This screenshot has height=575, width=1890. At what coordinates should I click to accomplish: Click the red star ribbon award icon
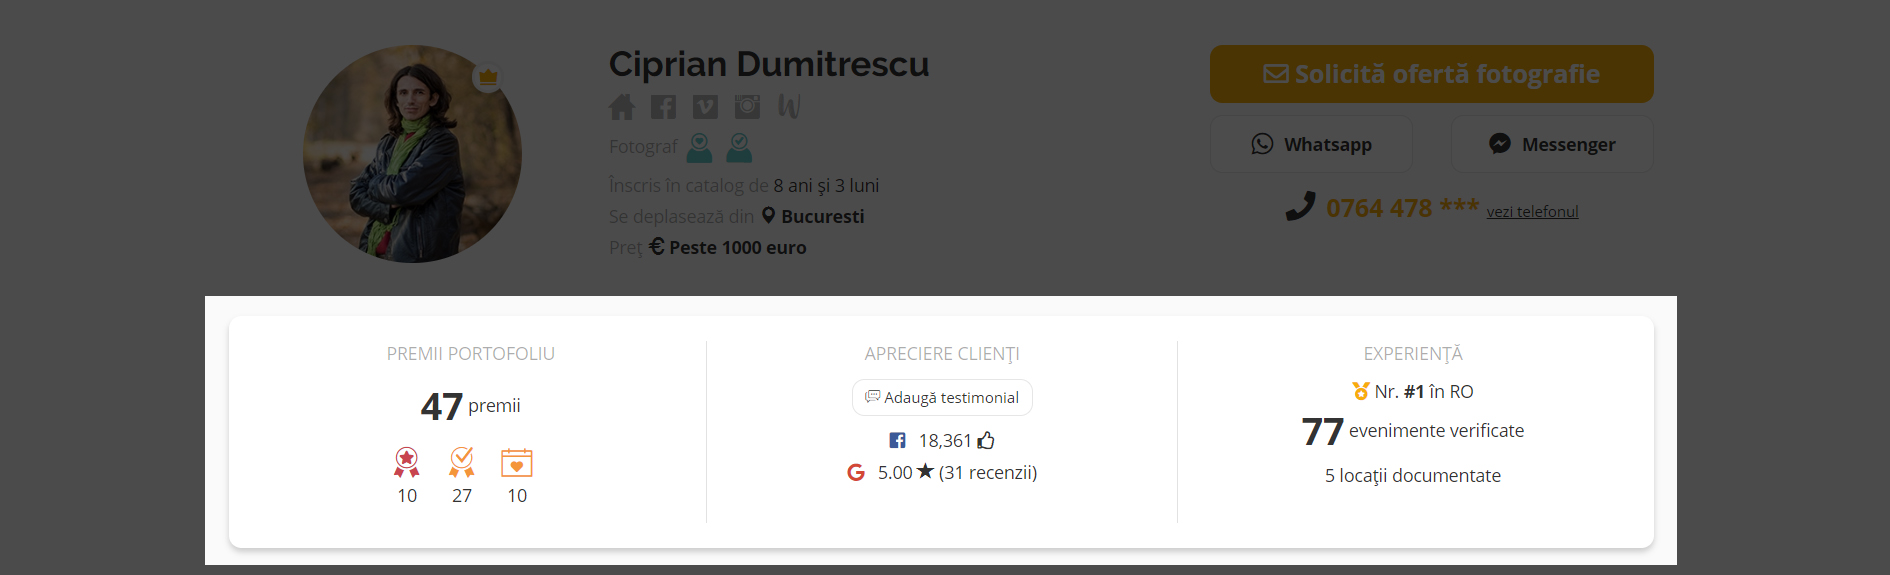pos(407,462)
